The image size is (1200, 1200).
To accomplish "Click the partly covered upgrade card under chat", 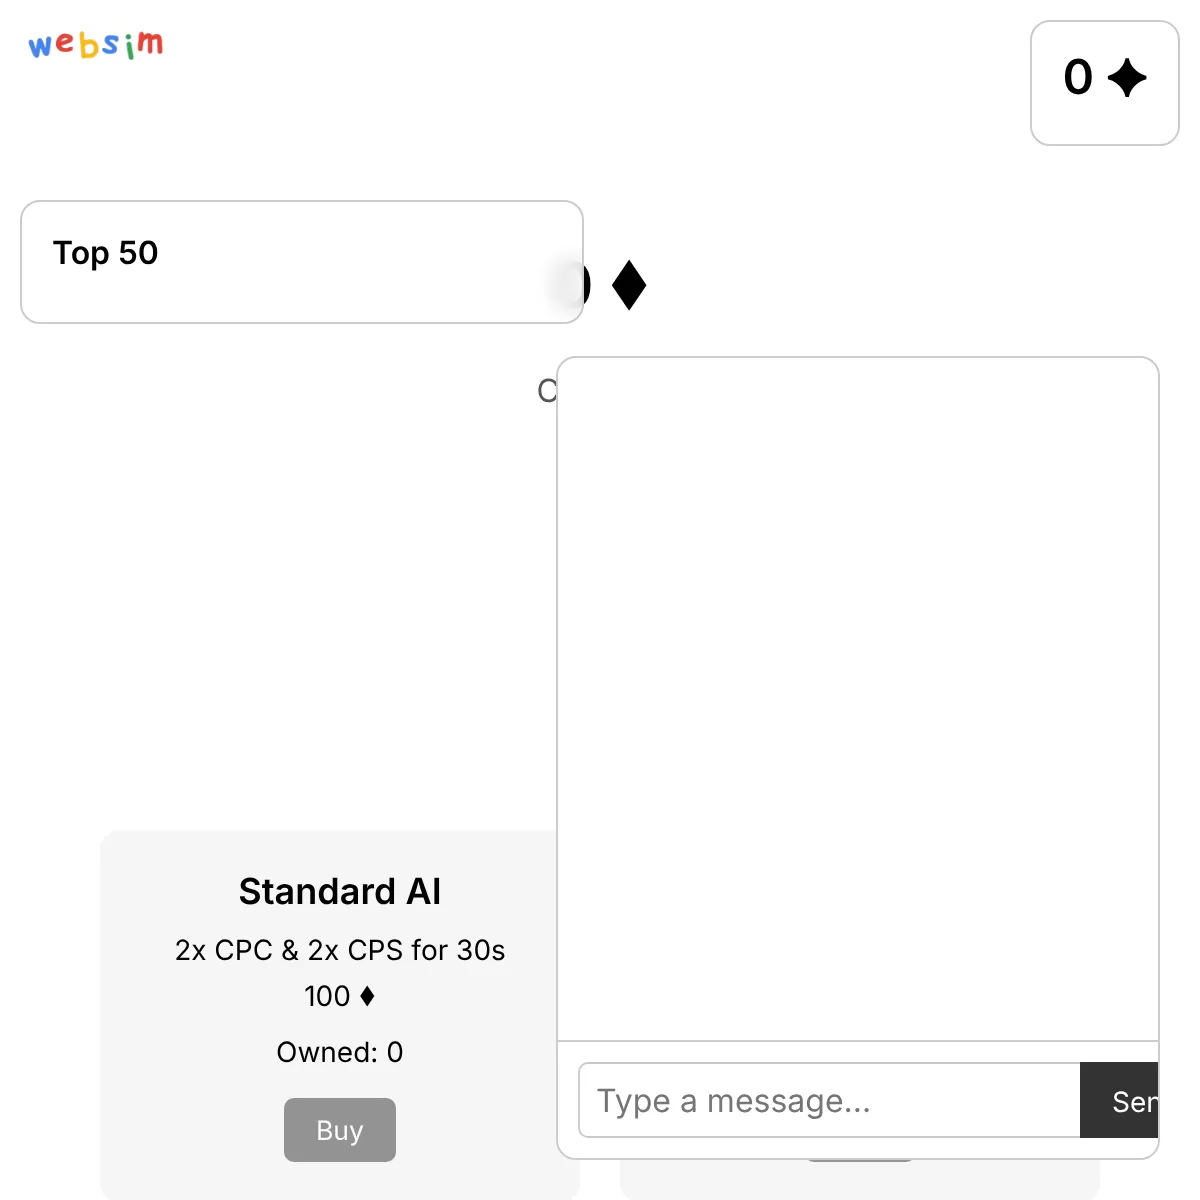I will point(860,1180).
